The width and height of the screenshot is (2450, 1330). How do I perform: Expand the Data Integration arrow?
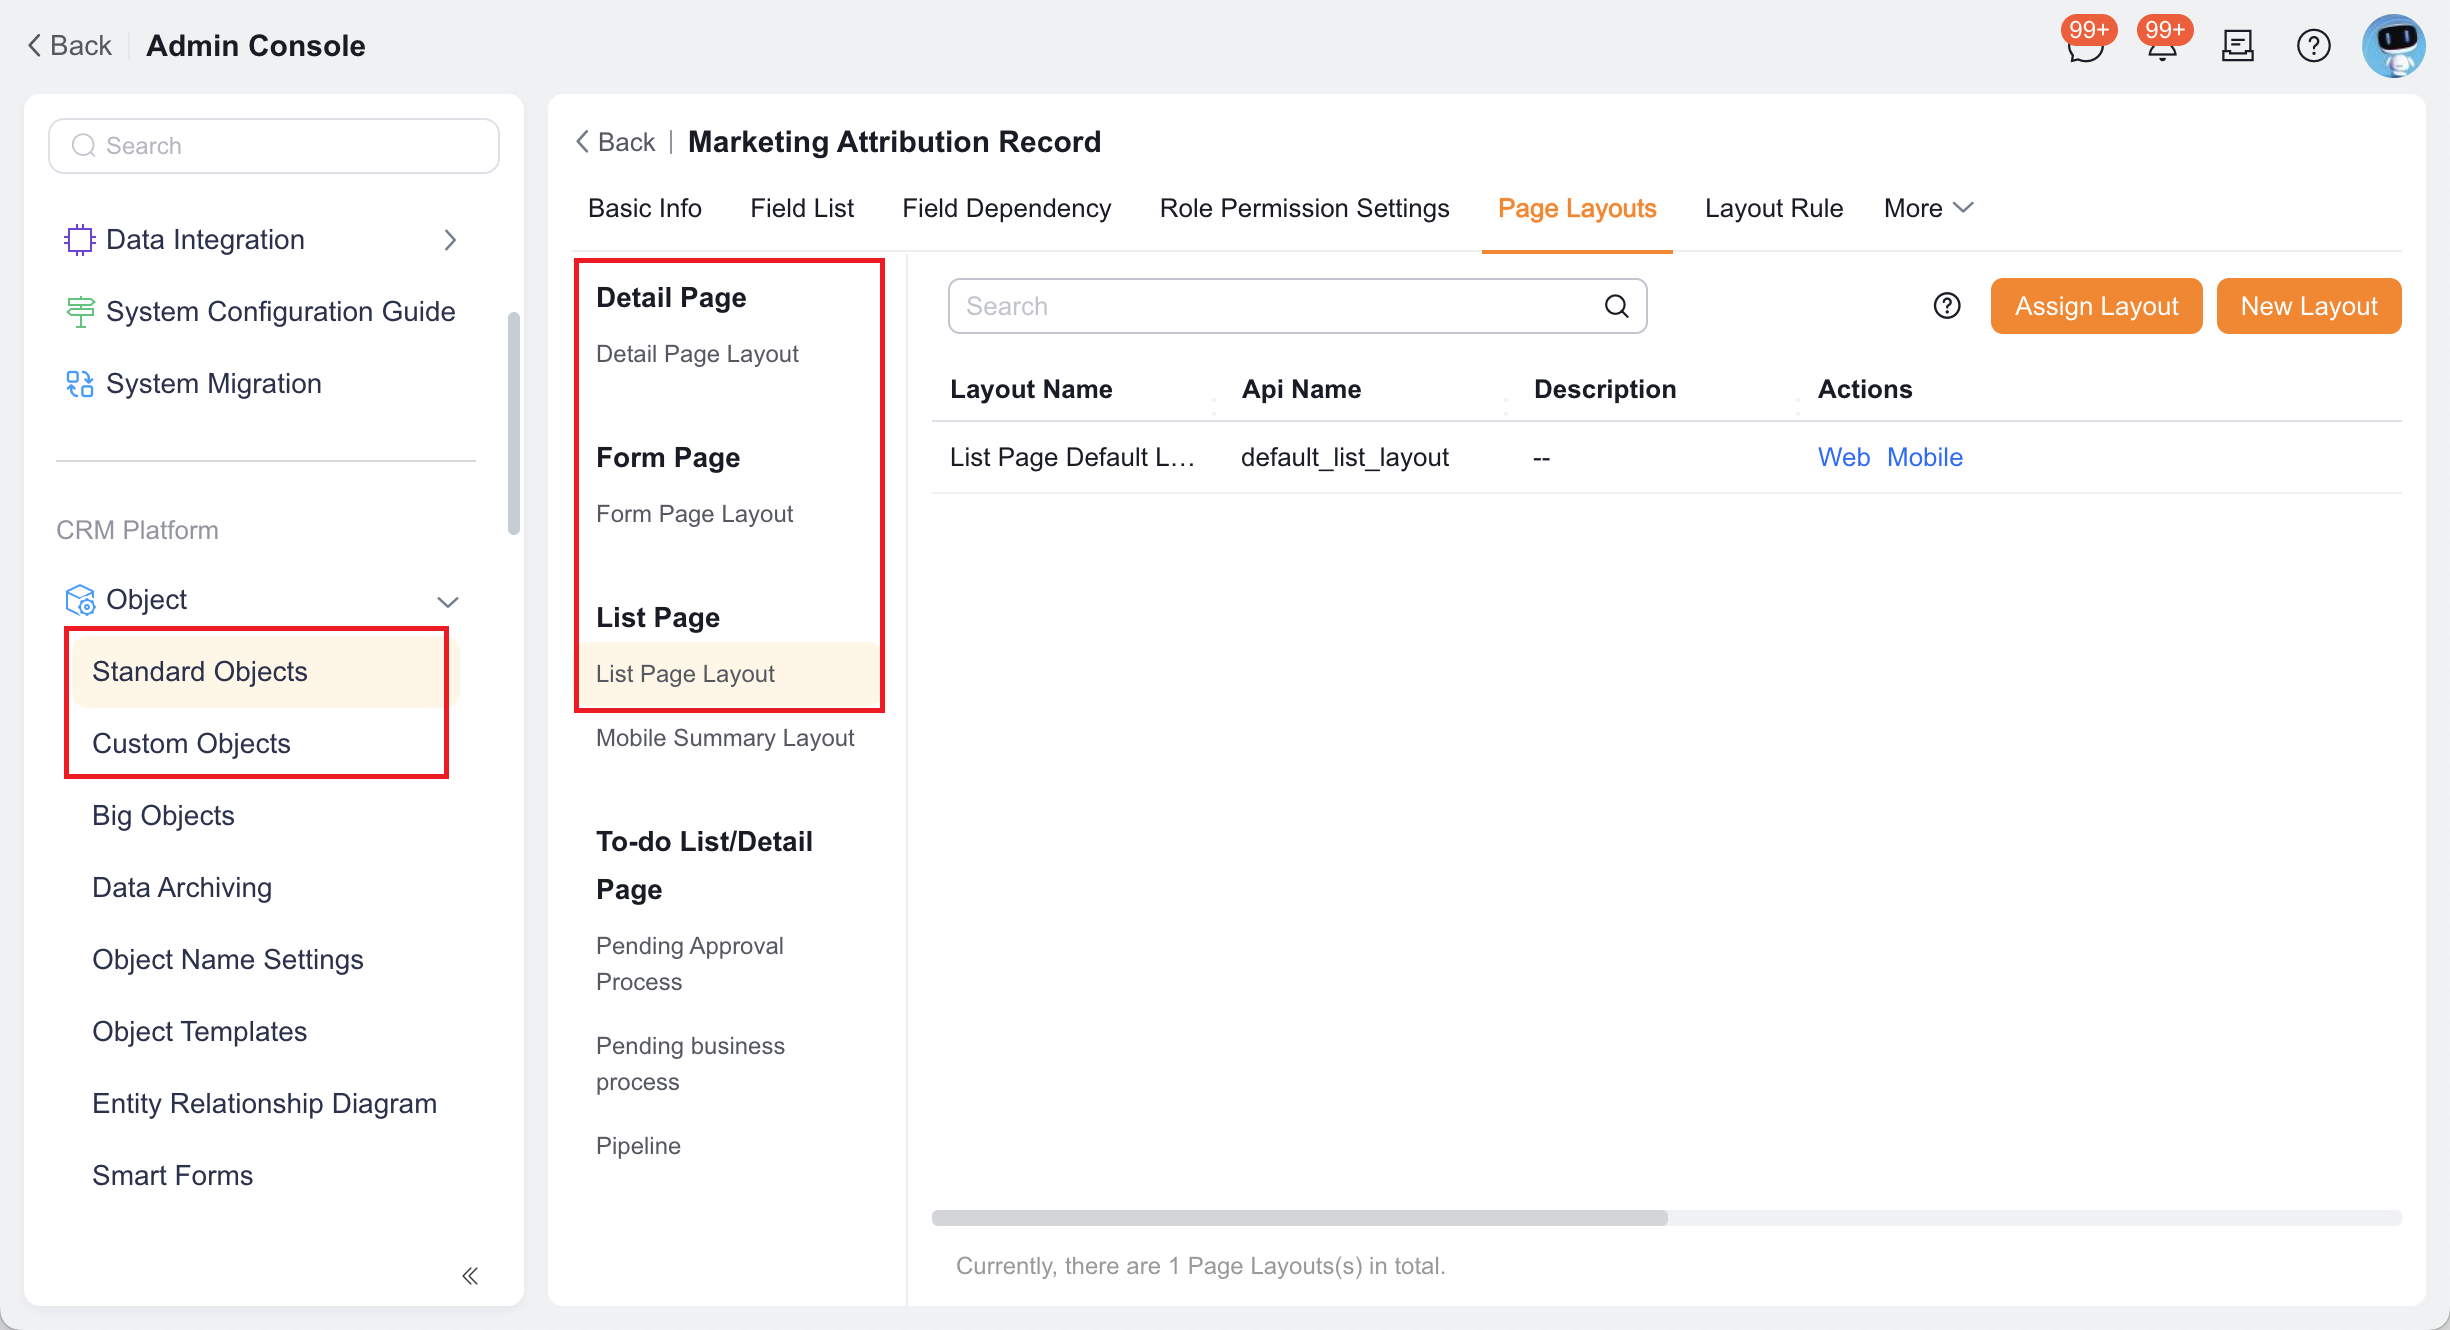(x=450, y=240)
